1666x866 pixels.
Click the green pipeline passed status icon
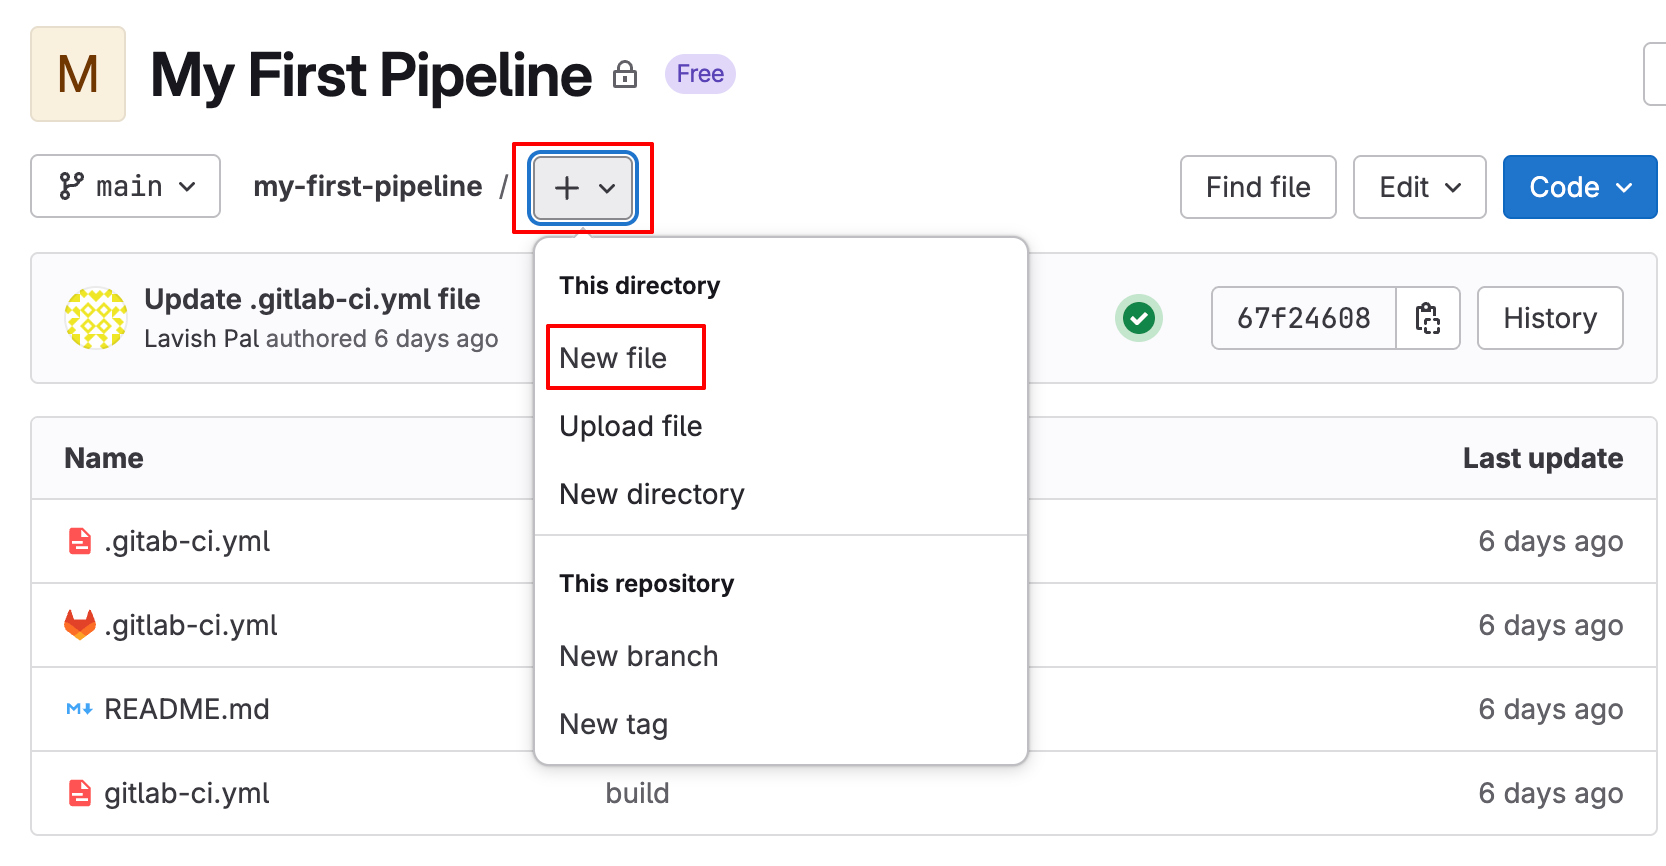(1139, 318)
